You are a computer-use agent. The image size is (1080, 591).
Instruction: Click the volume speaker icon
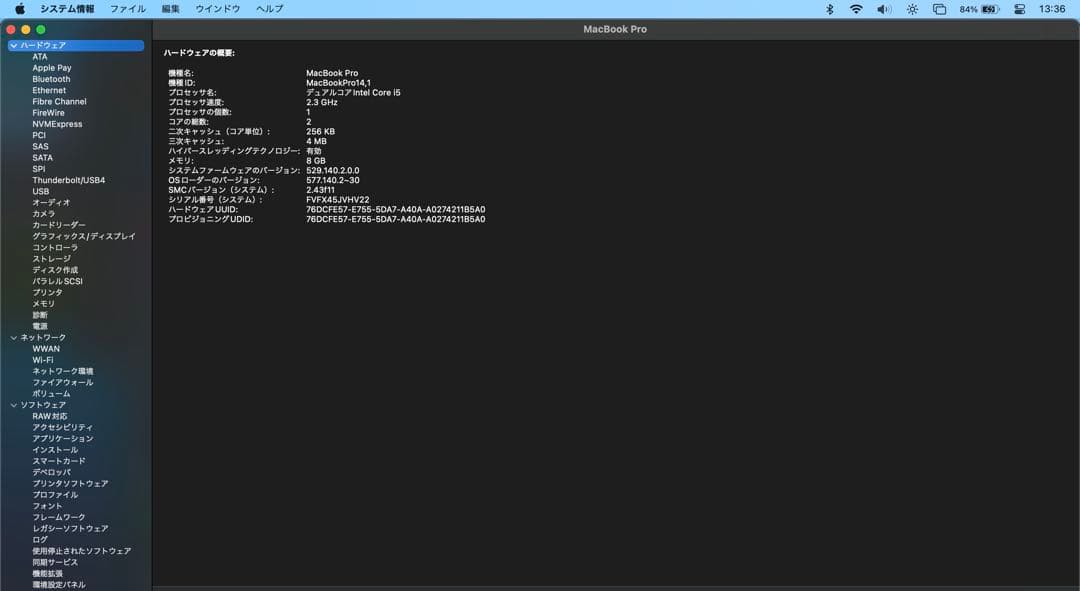[884, 9]
